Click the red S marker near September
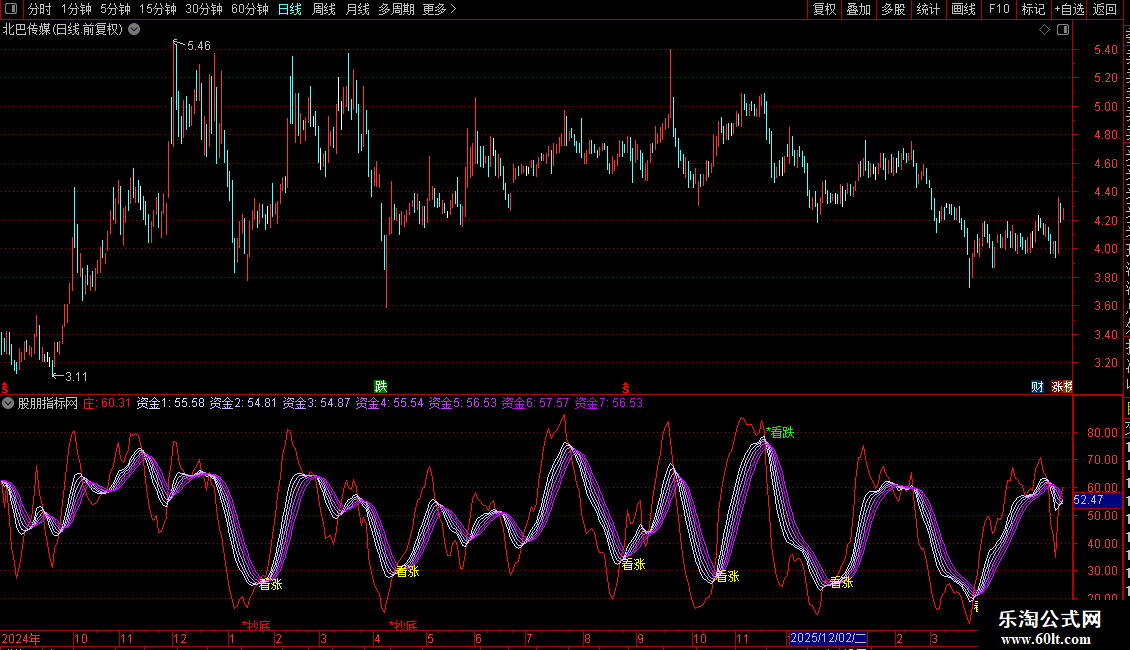 pyautogui.click(x=626, y=388)
